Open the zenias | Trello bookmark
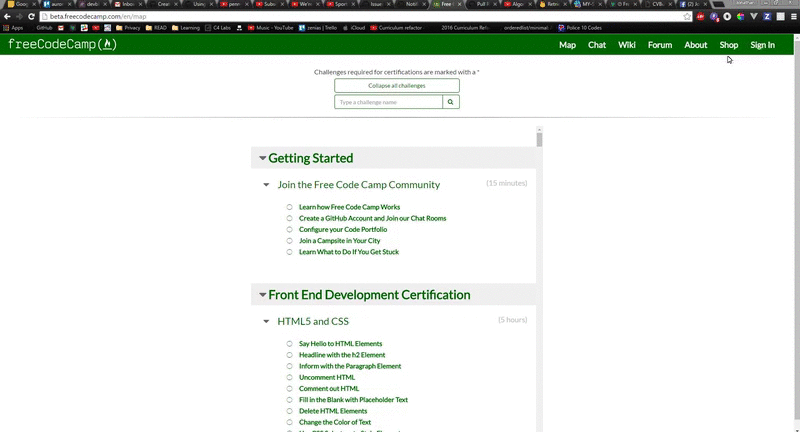The width and height of the screenshot is (800, 432). point(318,28)
